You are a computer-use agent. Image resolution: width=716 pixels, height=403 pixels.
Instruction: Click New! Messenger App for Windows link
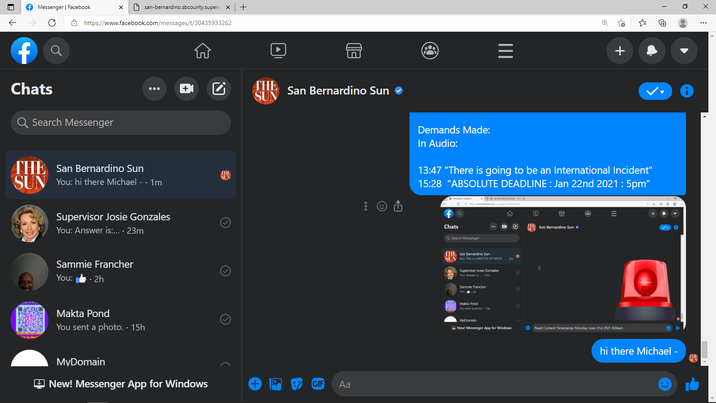tap(121, 384)
